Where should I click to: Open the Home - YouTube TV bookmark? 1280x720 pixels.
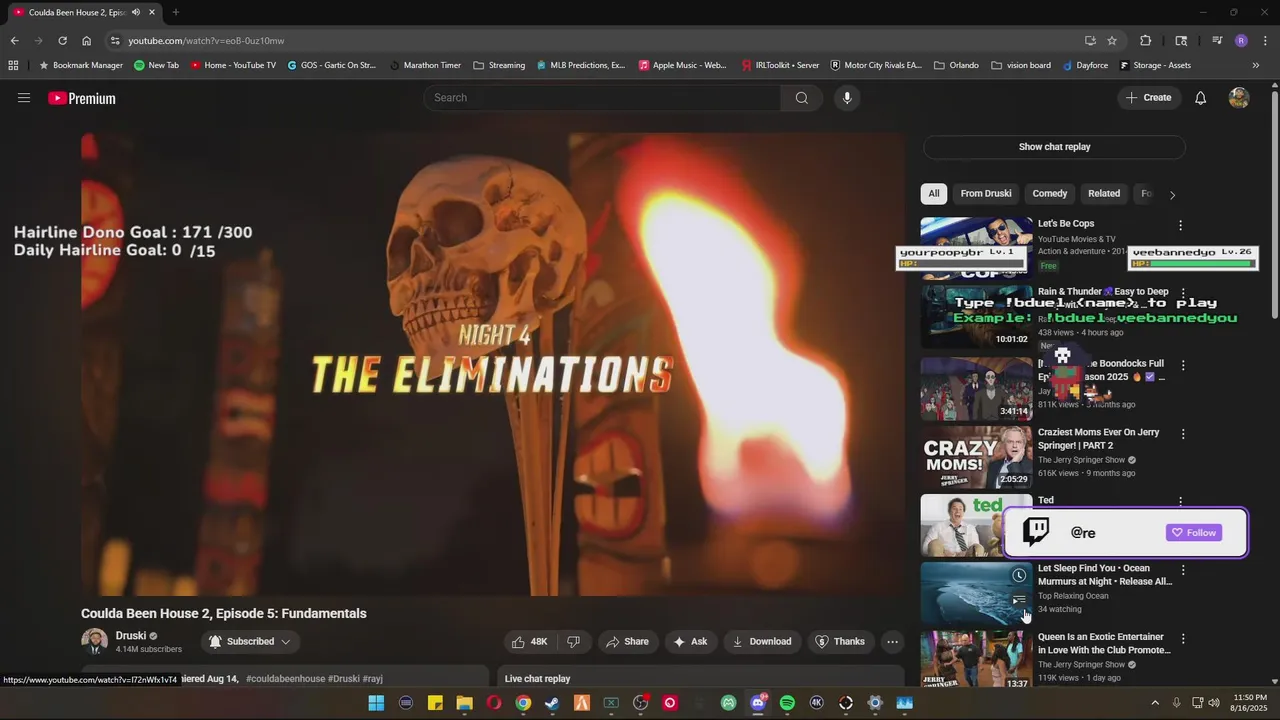[x=232, y=65]
